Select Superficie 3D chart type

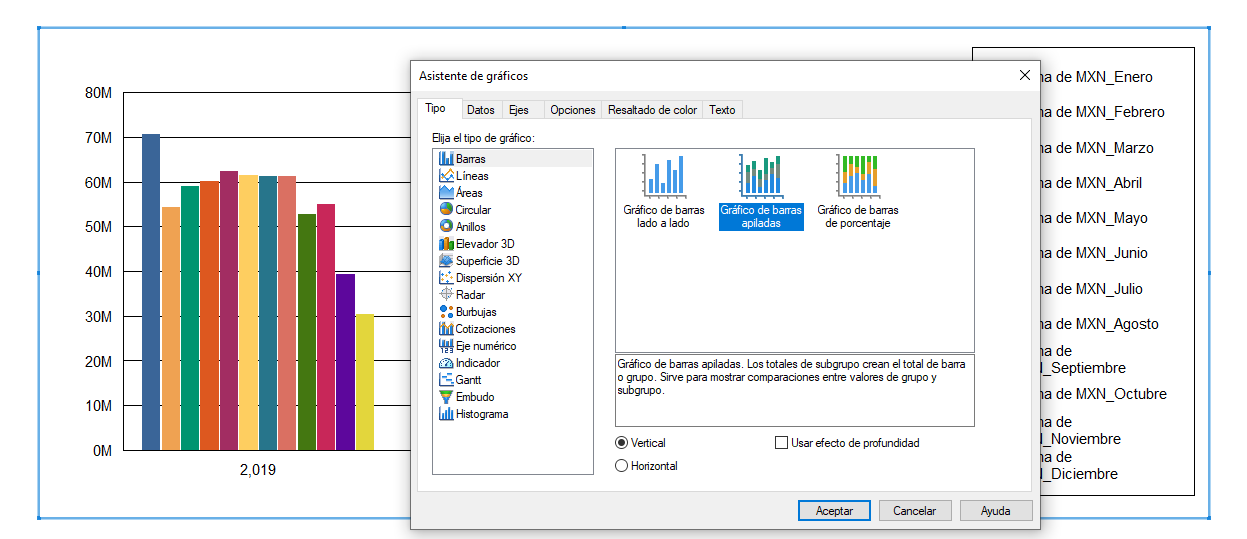click(479, 261)
